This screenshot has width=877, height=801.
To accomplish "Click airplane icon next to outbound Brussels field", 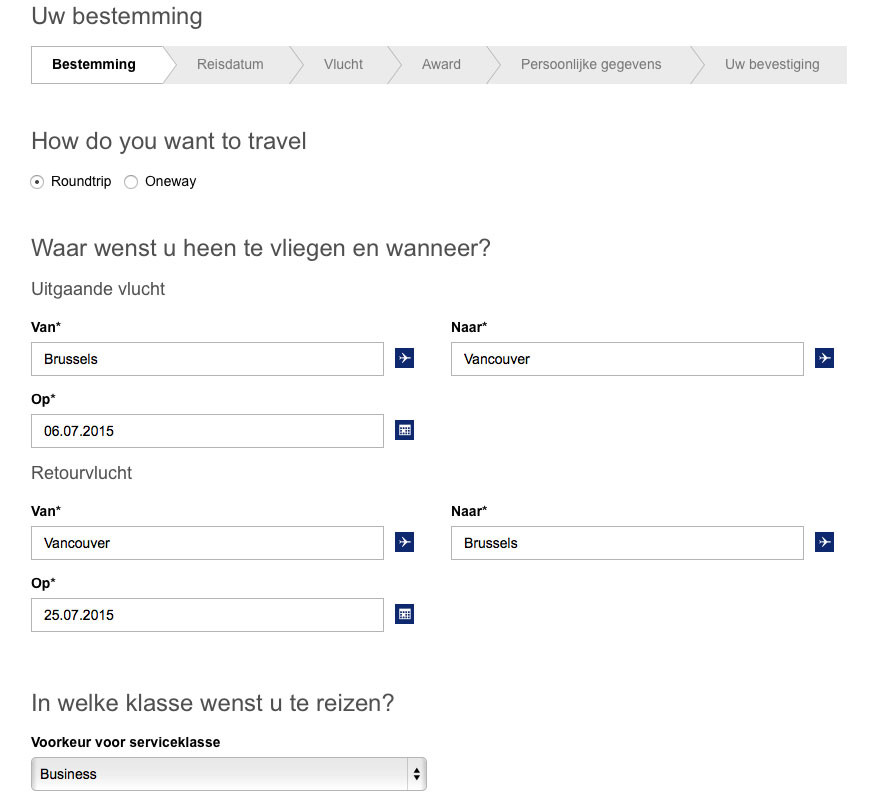I will tap(404, 358).
